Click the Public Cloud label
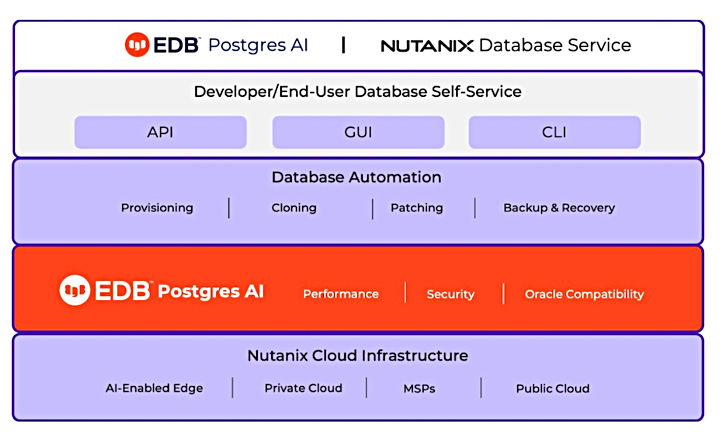 [553, 389]
